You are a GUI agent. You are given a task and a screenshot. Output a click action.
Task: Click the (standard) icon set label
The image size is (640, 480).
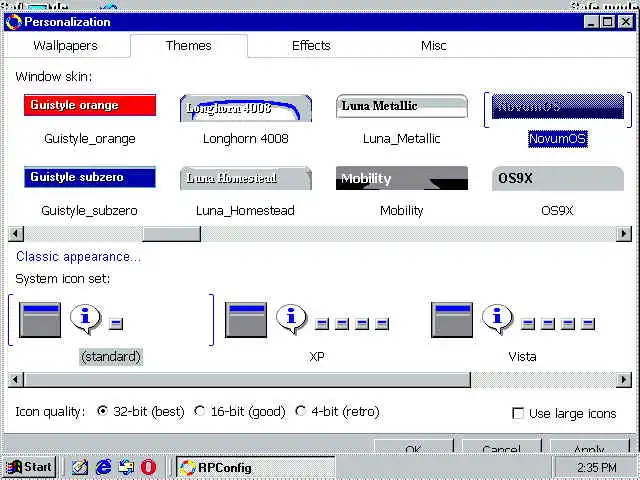point(111,357)
